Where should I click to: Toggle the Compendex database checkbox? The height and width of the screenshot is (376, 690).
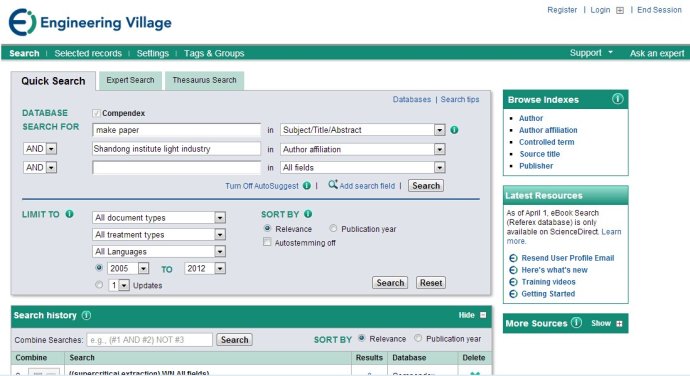pos(96,113)
